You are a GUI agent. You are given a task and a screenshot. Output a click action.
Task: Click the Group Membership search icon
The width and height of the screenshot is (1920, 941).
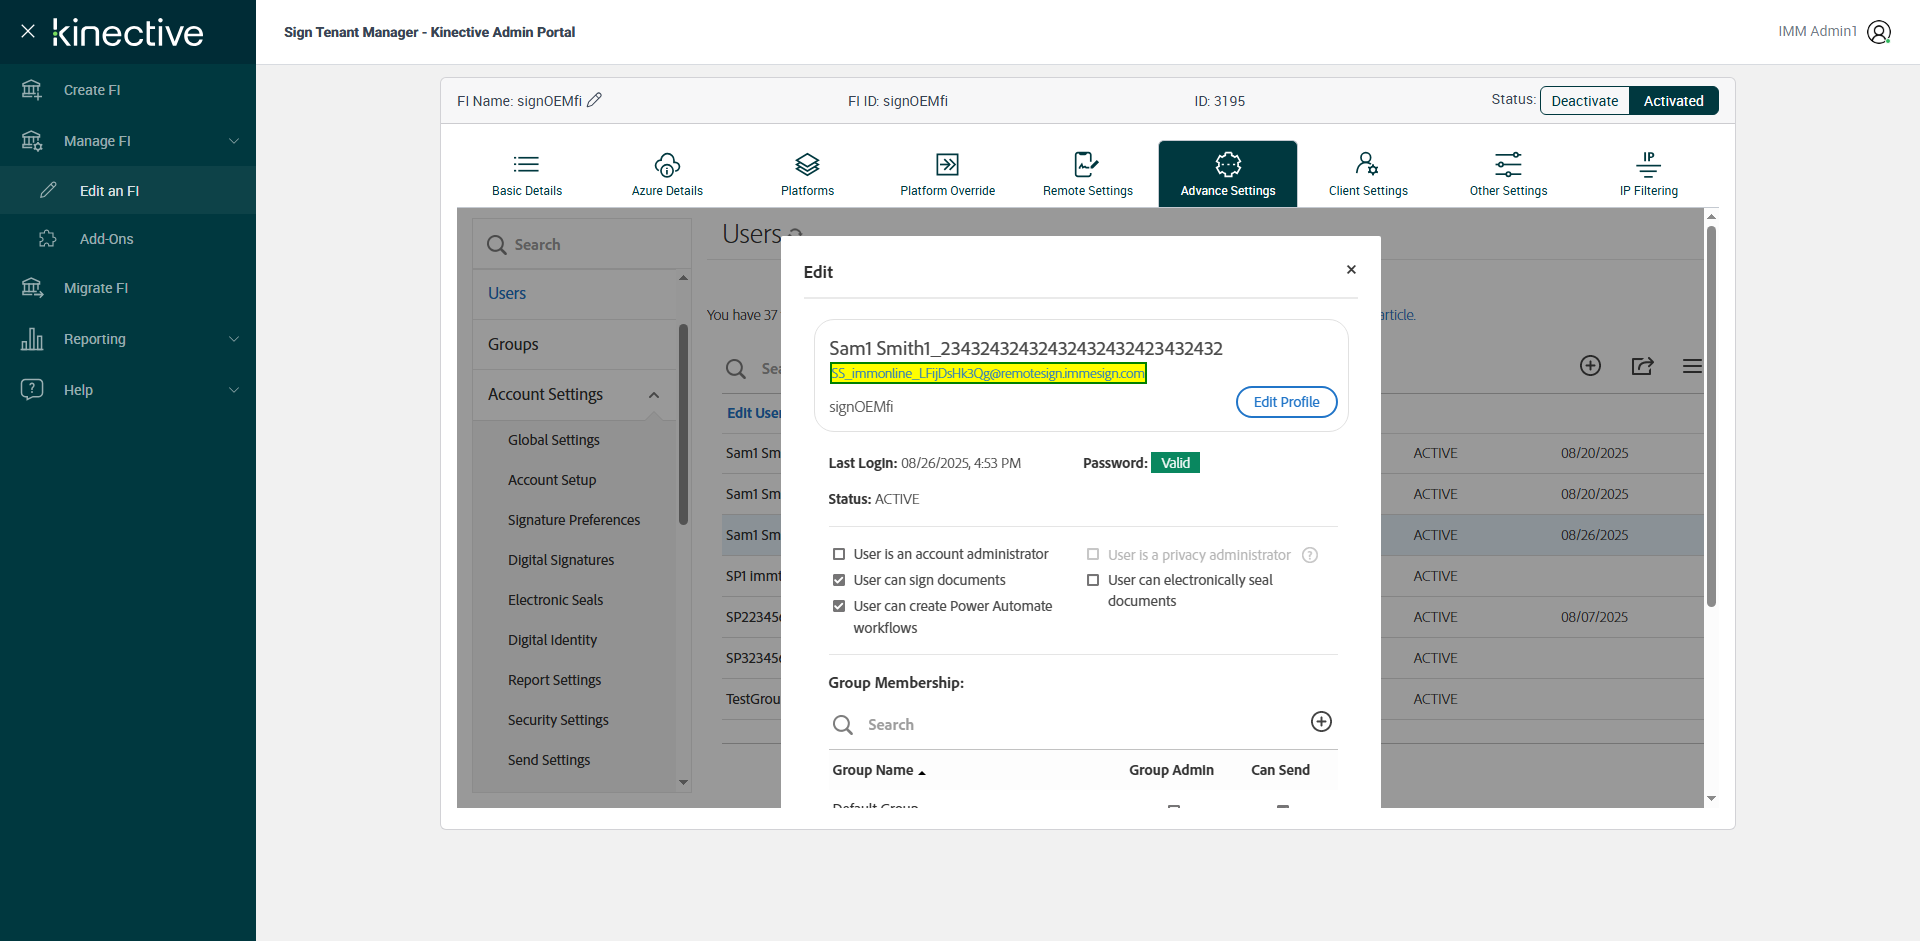point(843,725)
